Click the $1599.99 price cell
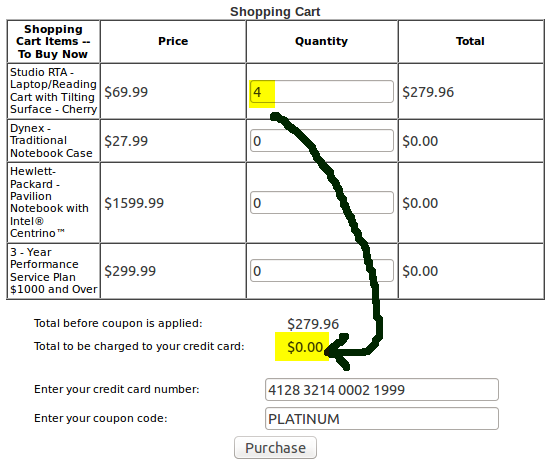The image size is (546, 476). [134, 203]
